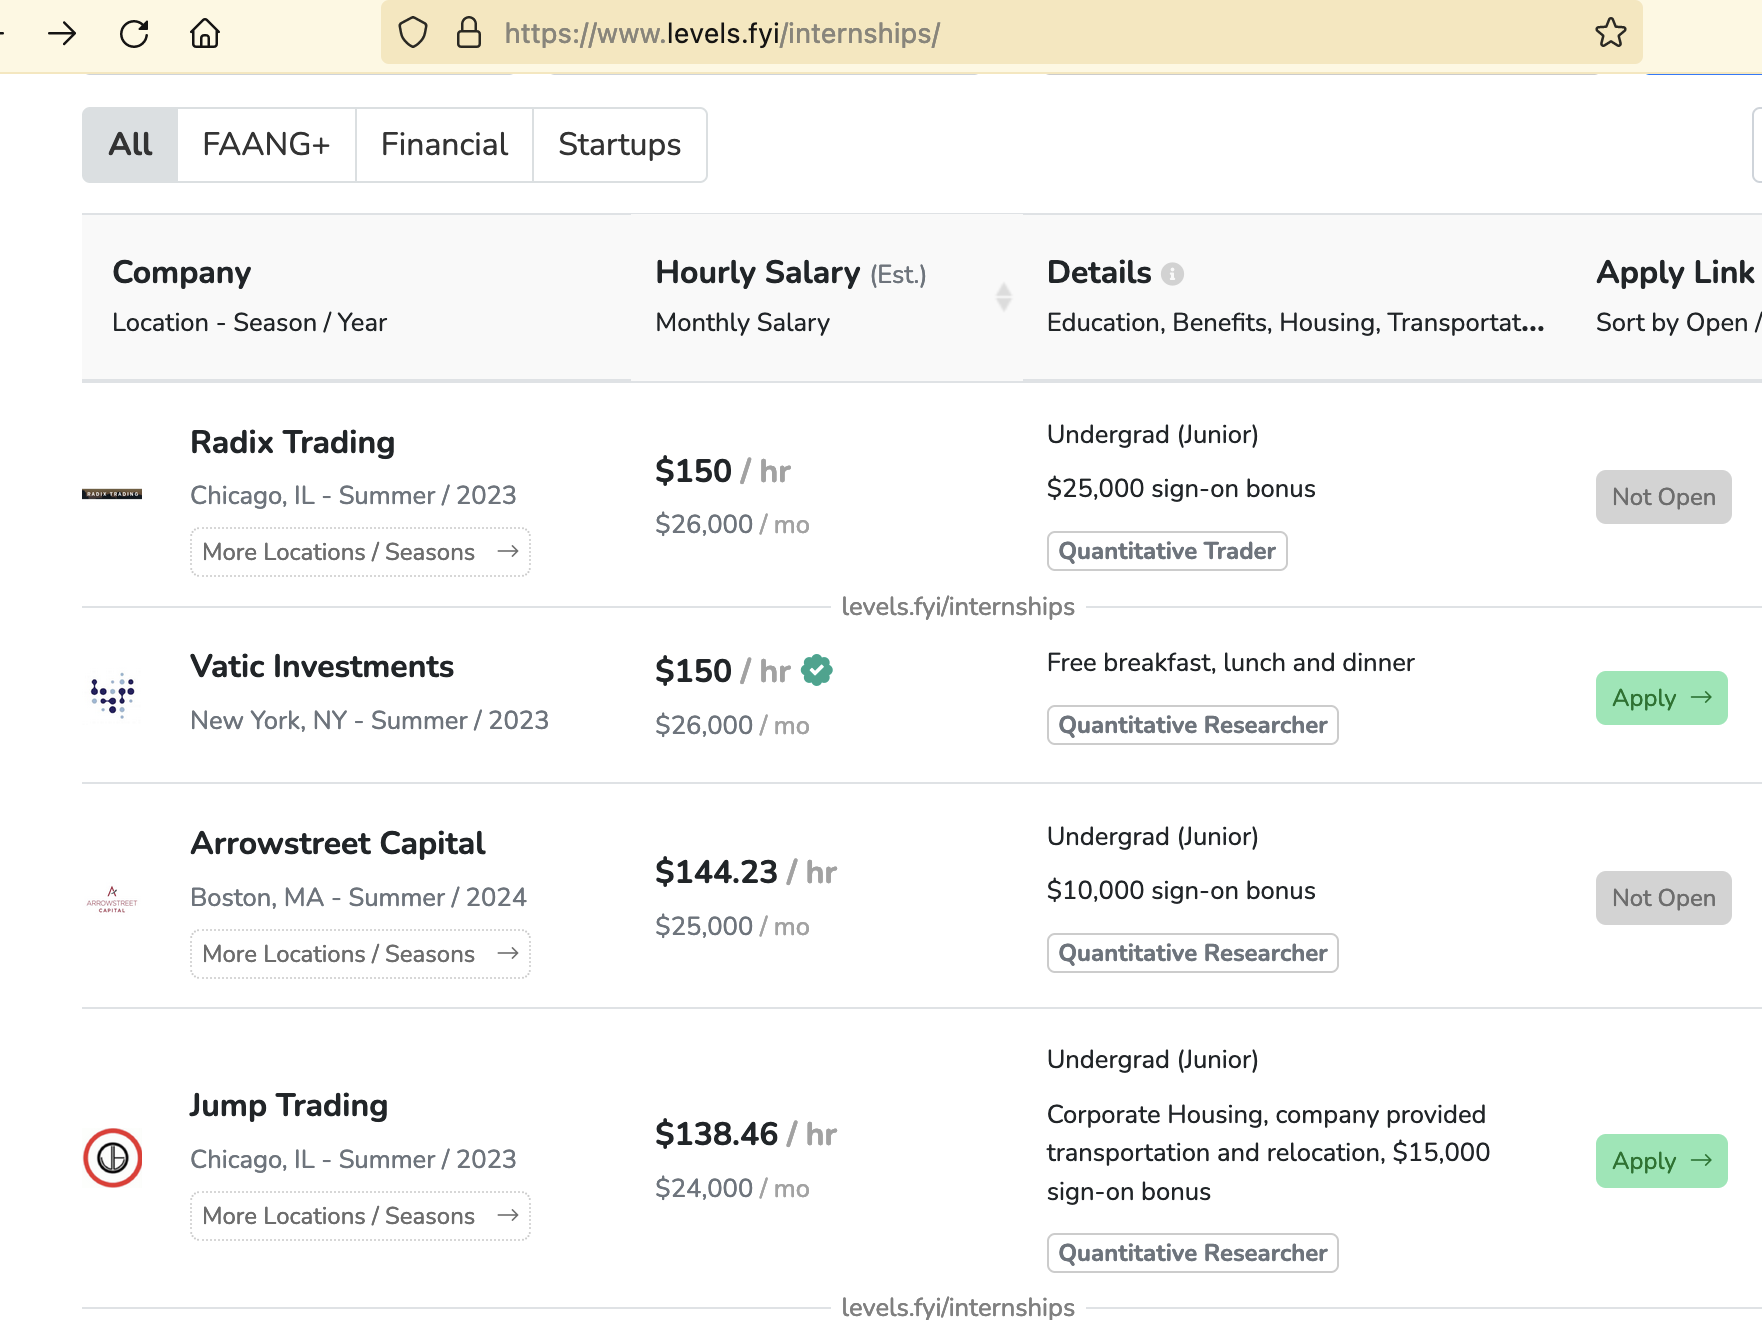The width and height of the screenshot is (1762, 1320).
Task: Switch to the FAANG+ tab
Action: click(266, 145)
